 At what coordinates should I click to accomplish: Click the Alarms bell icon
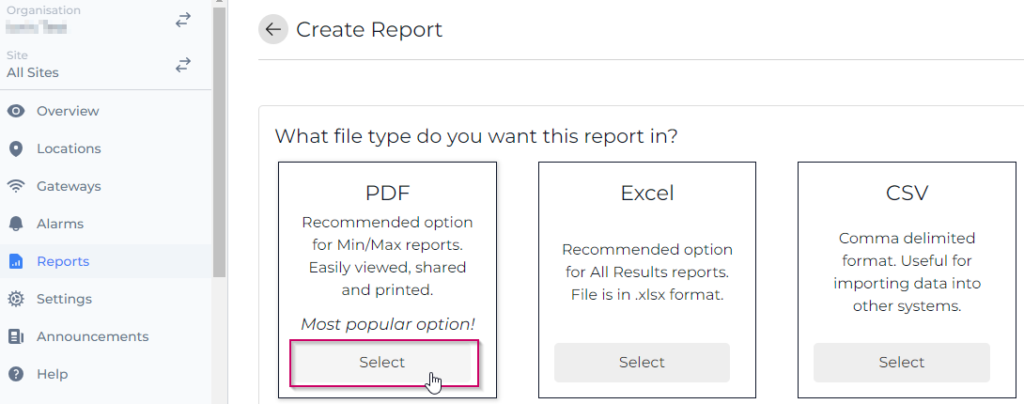click(x=16, y=224)
